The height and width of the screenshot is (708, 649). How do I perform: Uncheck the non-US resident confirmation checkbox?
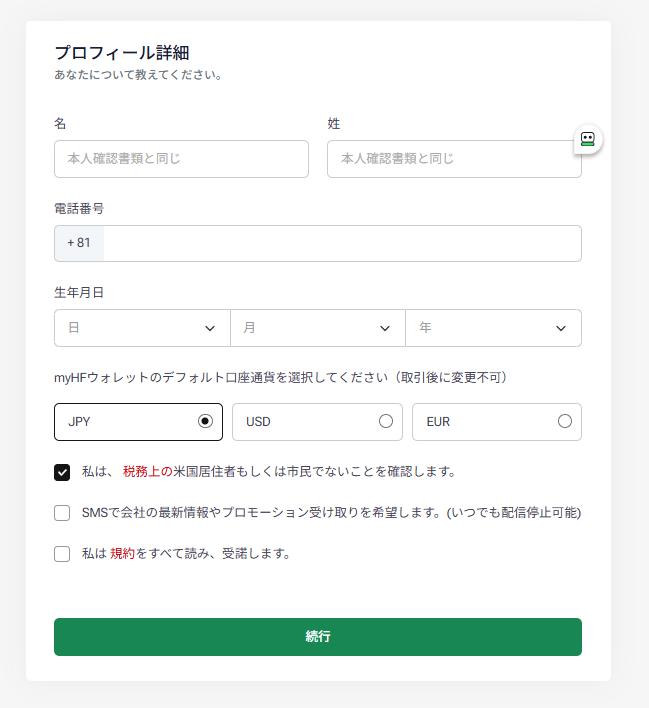62,472
